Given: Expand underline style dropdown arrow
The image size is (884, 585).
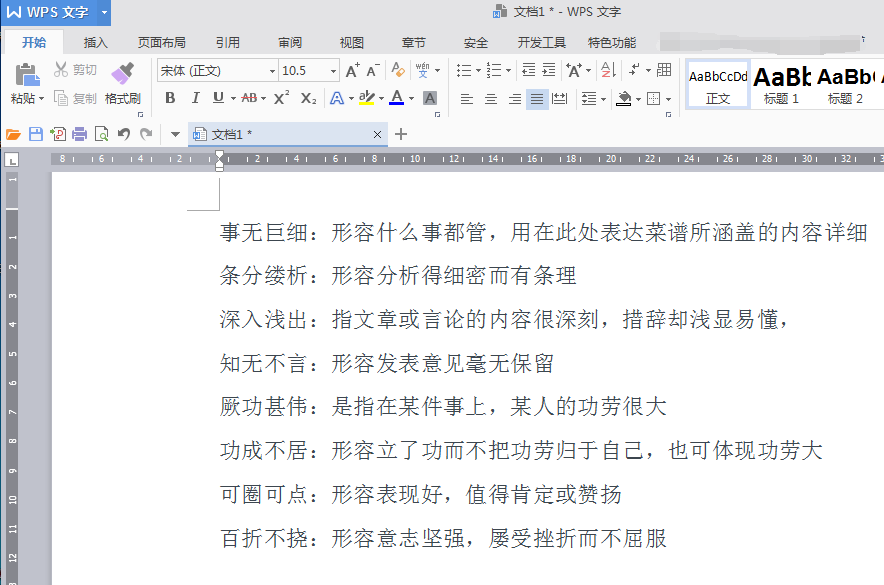Looking at the screenshot, I should (x=233, y=99).
